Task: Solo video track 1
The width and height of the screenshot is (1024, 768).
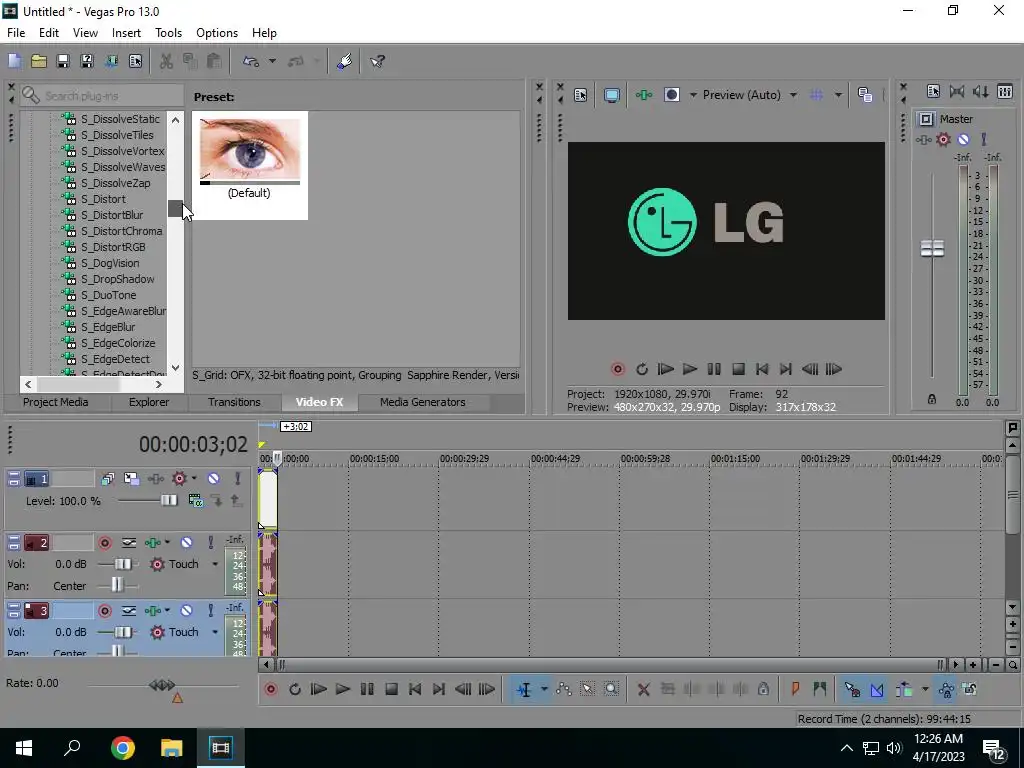Action: 238,479
